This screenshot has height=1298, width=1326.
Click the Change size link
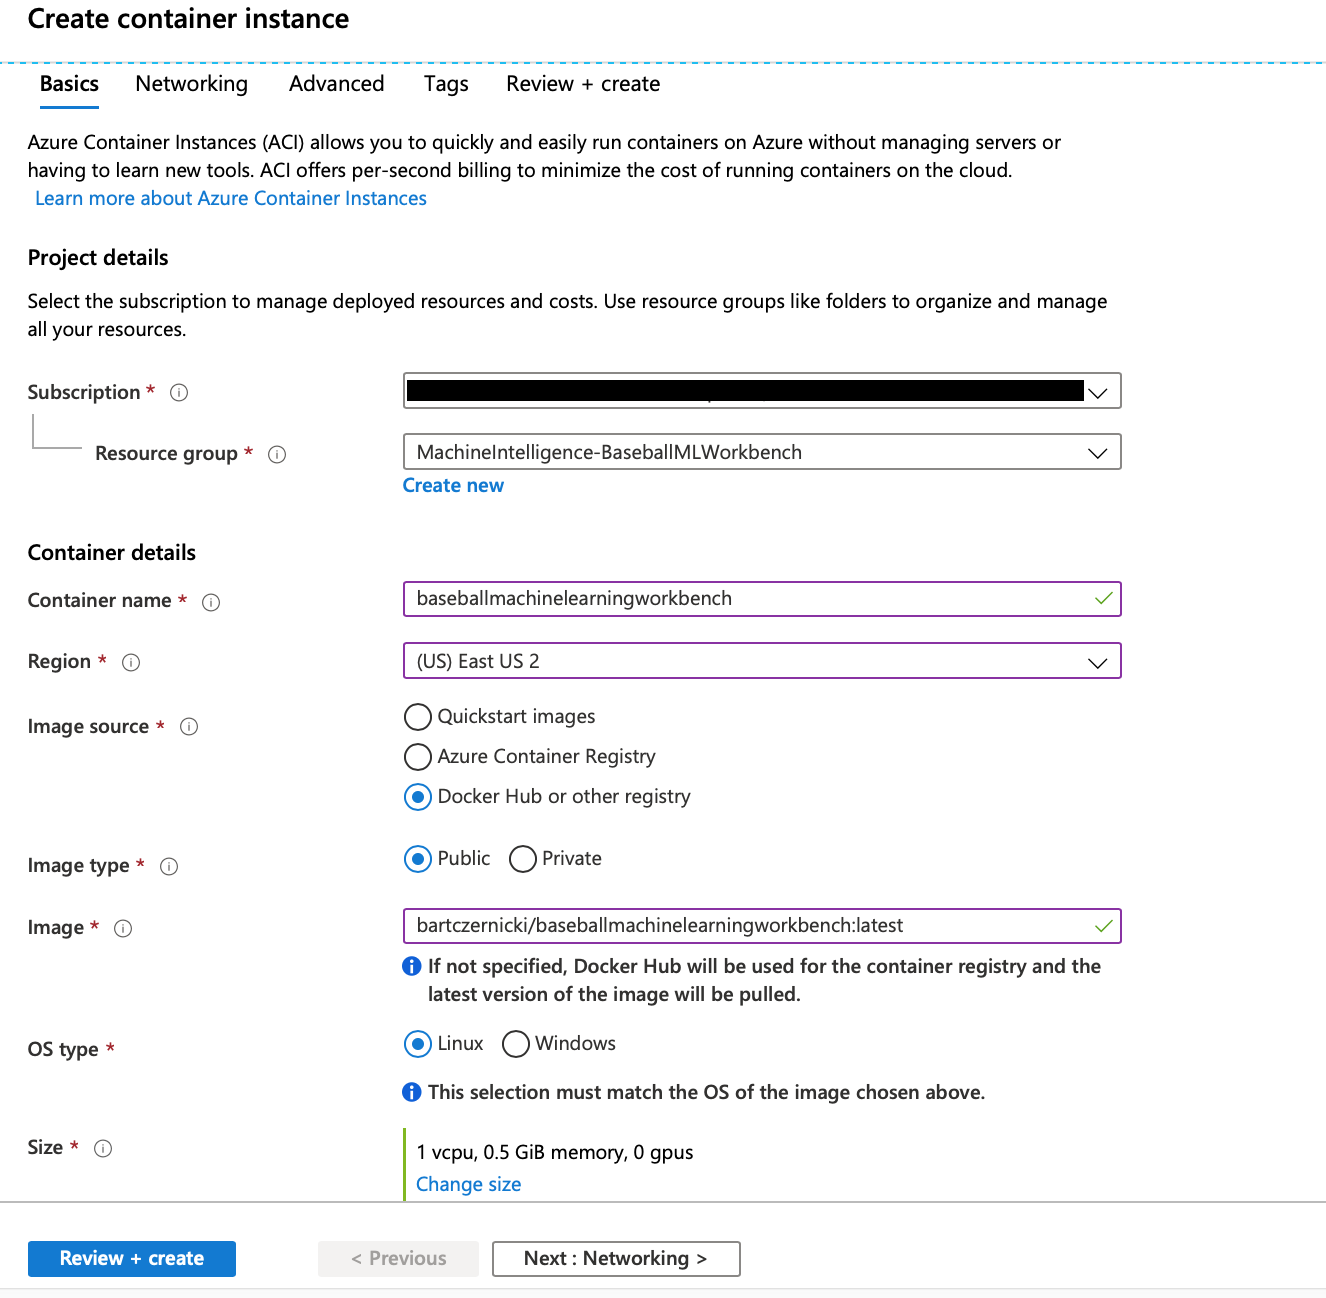pos(468,1184)
